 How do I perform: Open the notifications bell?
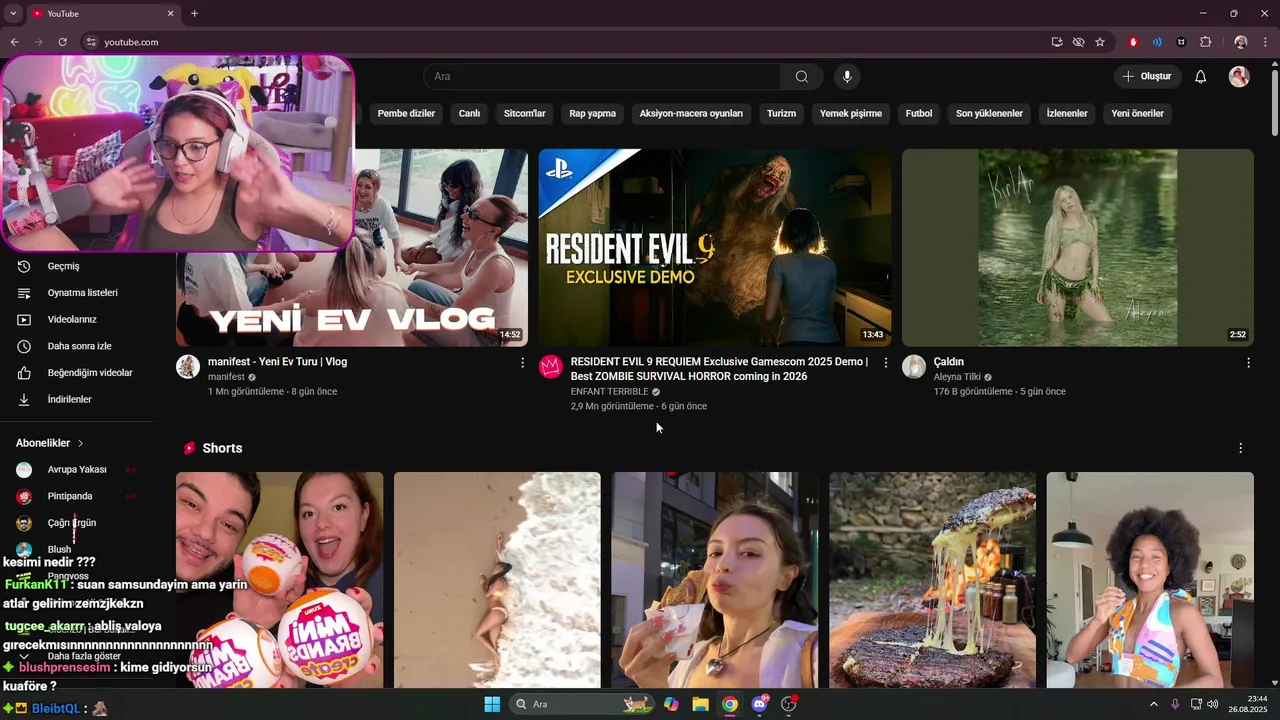(1201, 77)
